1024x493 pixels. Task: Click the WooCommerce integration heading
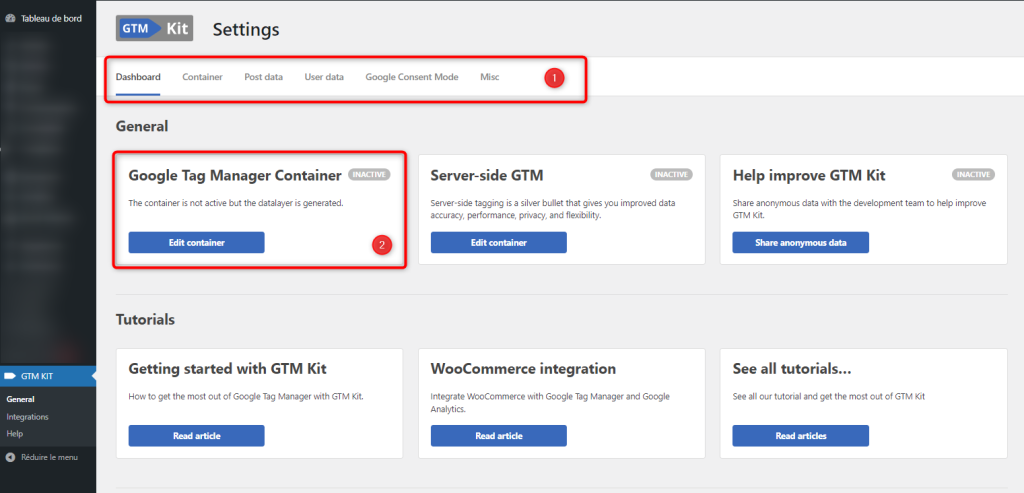523,369
